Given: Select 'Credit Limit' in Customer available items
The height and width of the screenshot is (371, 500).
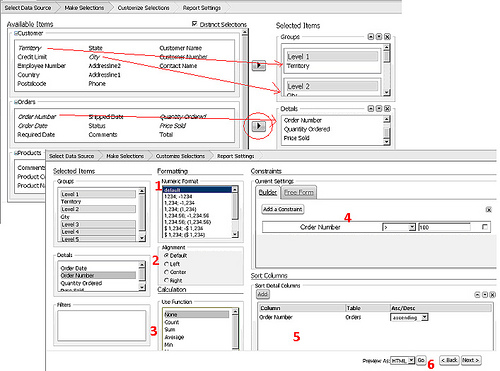Looking at the screenshot, I should click(32, 57).
